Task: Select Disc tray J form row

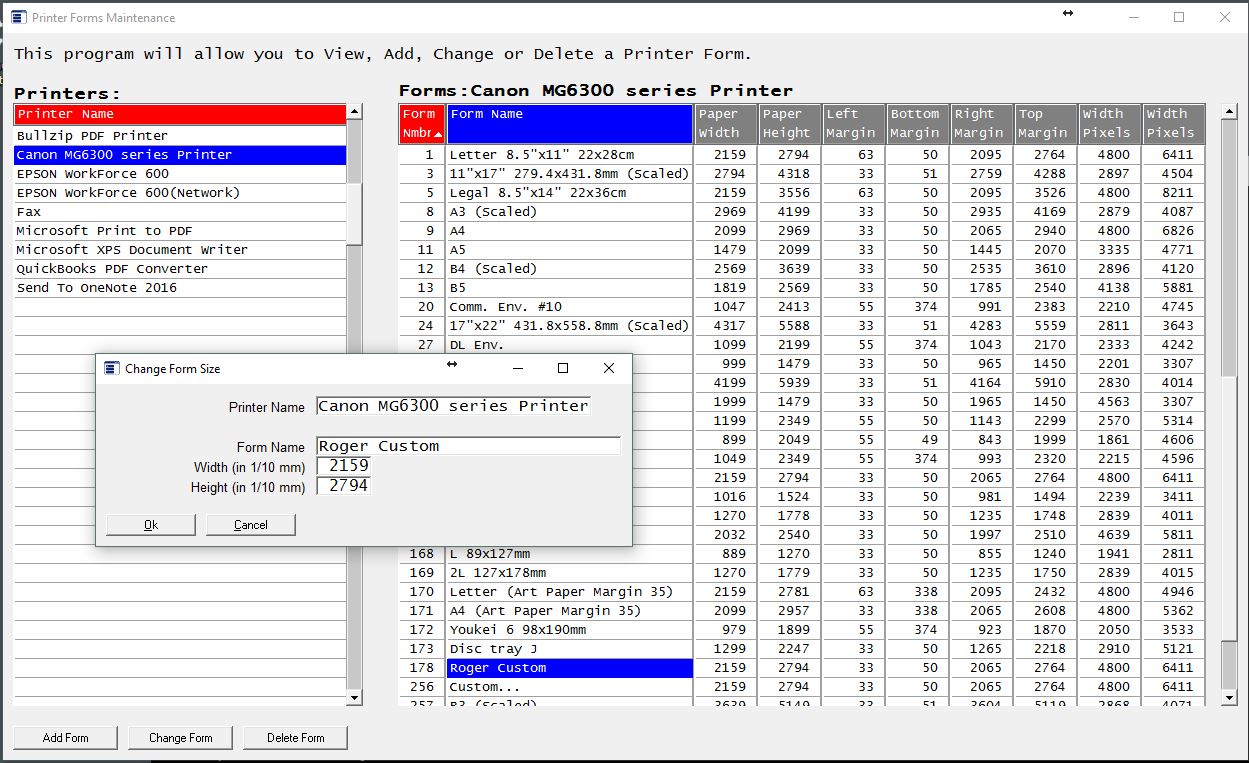Action: (x=570, y=649)
